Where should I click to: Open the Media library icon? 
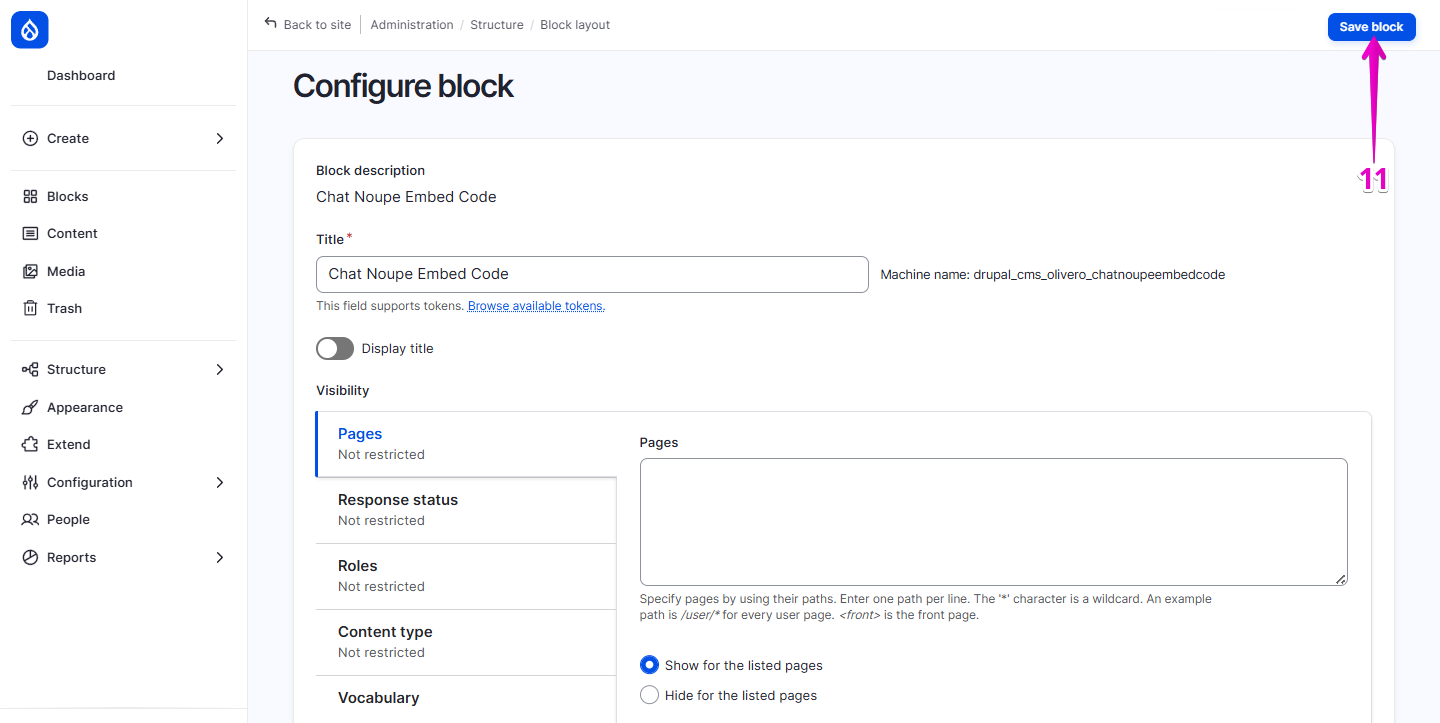click(30, 270)
